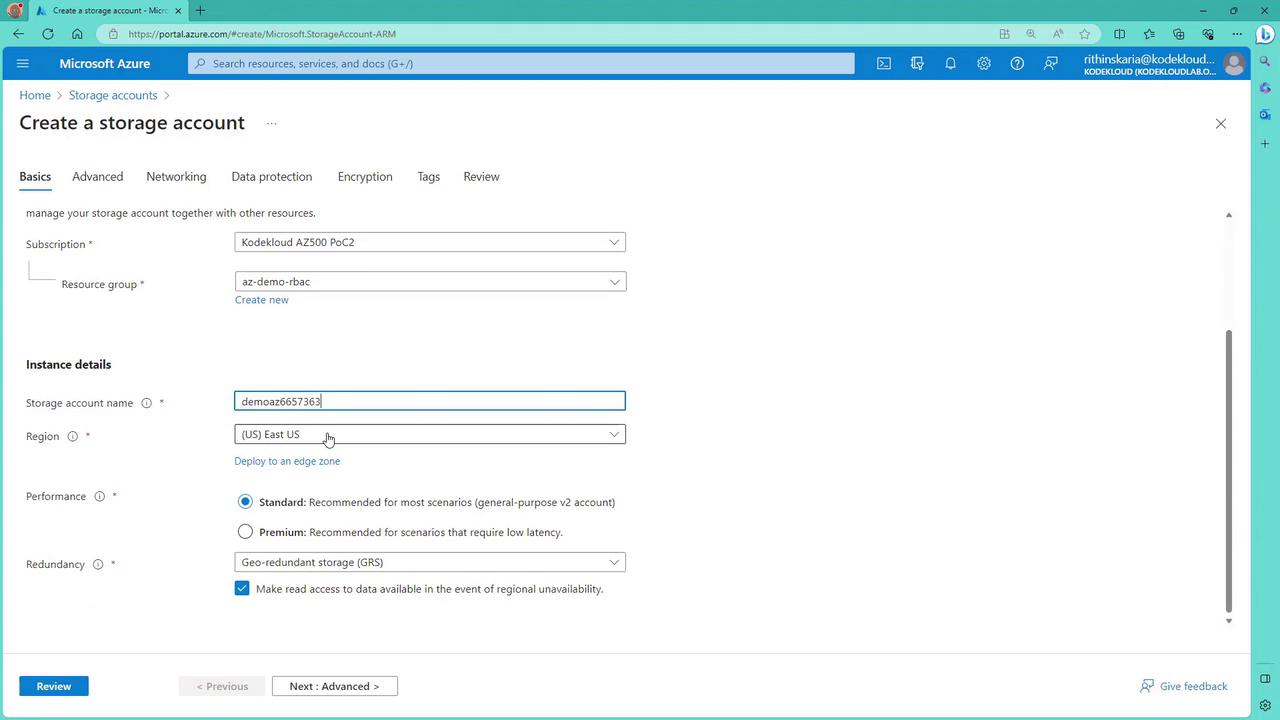Viewport: 1280px width, 720px height.
Task: Switch to the Basics tab
Action: click(x=35, y=177)
